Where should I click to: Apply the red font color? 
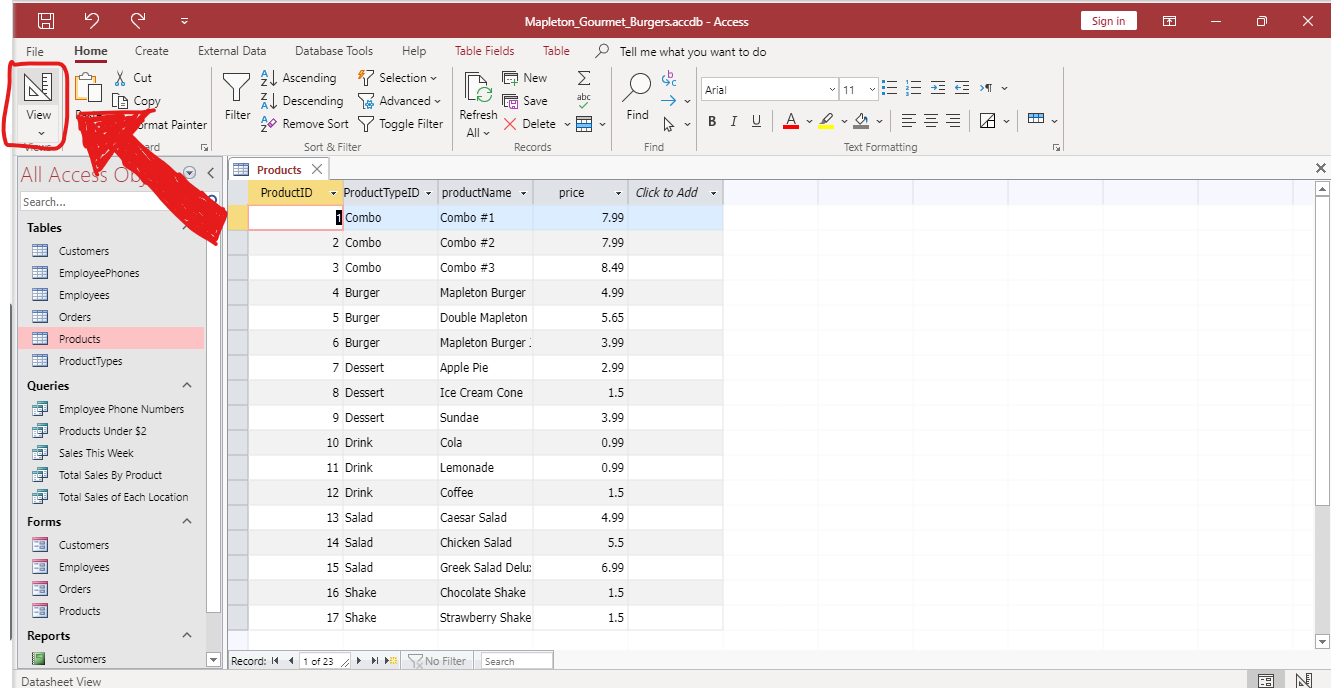[x=791, y=121]
